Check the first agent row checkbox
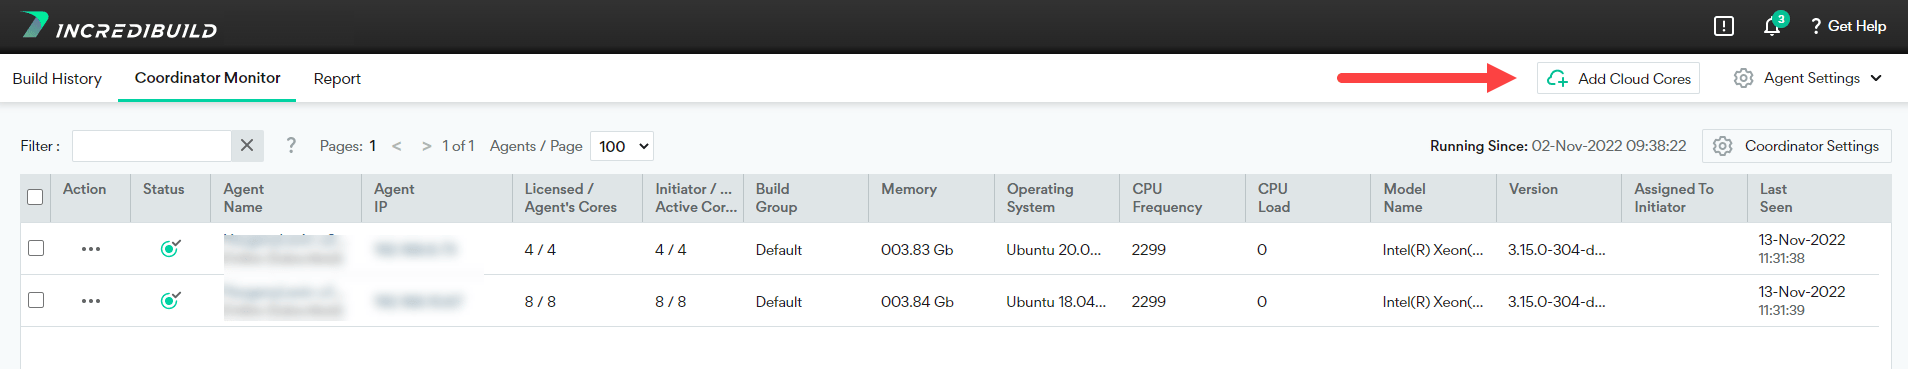 click(x=36, y=248)
